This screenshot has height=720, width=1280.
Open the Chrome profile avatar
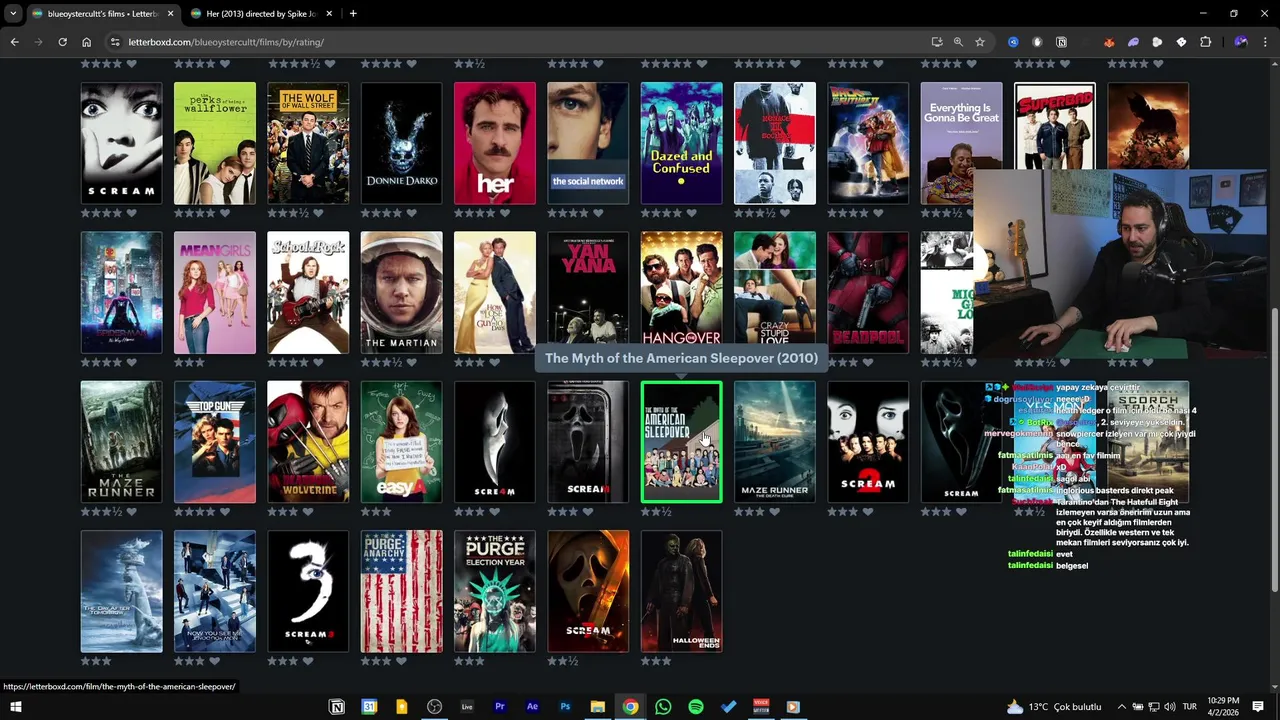(x=1241, y=42)
